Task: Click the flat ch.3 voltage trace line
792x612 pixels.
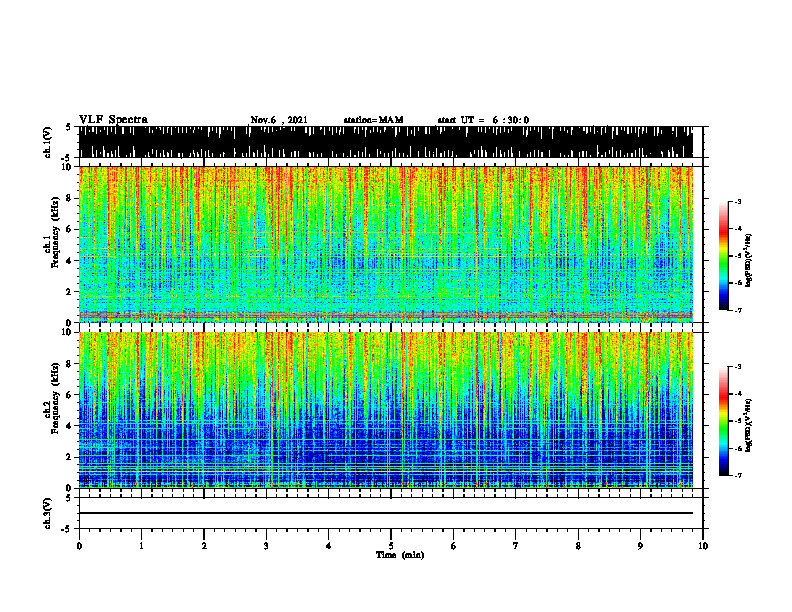Action: [386, 513]
